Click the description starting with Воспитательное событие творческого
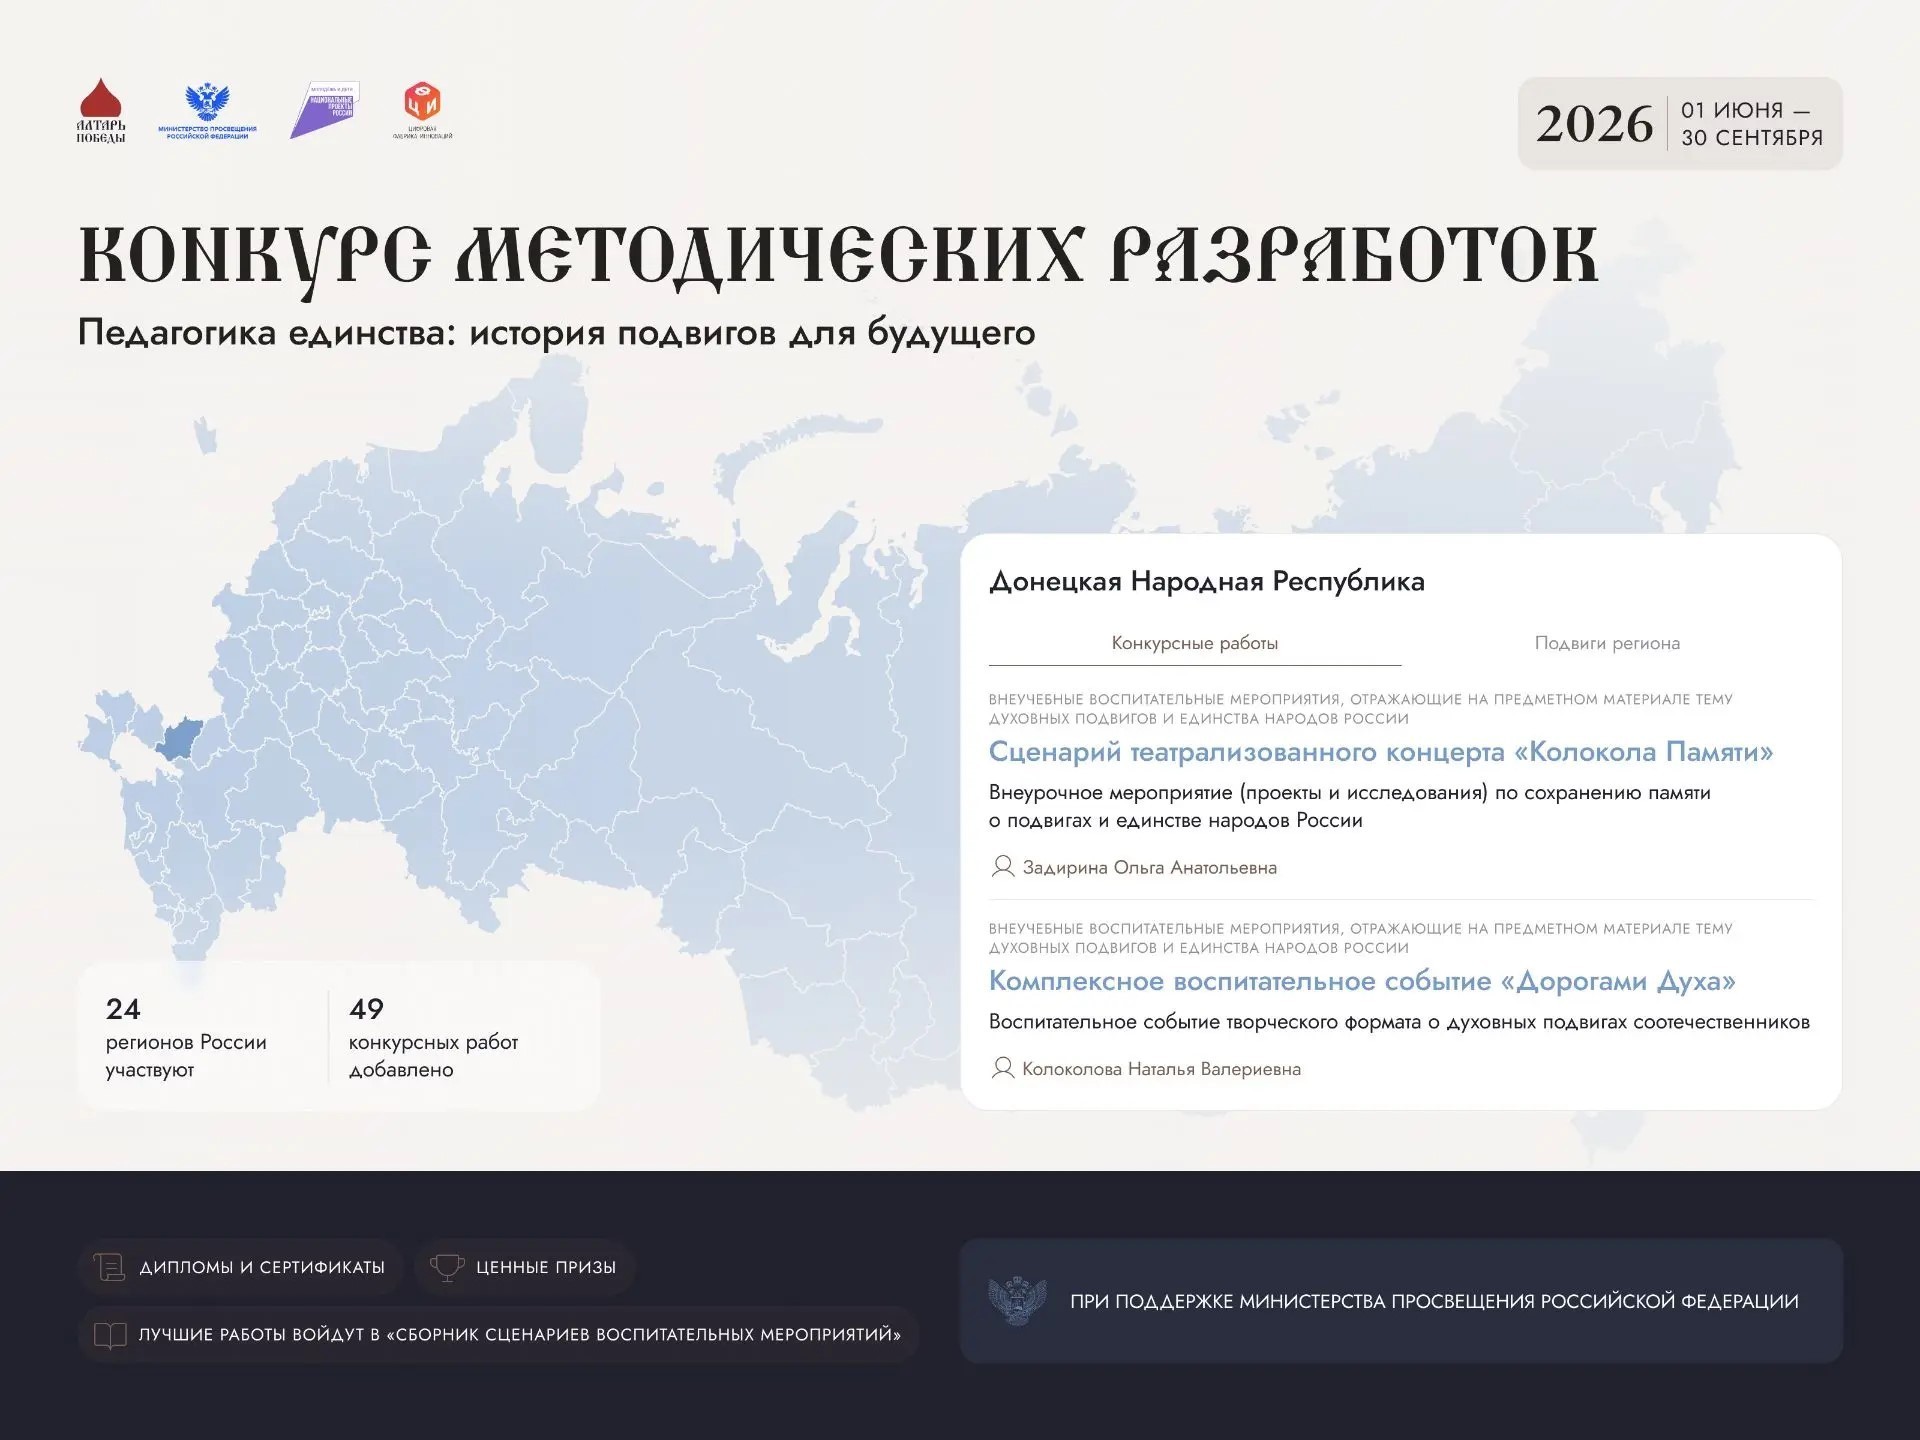This screenshot has height=1440, width=1920. [1399, 1022]
